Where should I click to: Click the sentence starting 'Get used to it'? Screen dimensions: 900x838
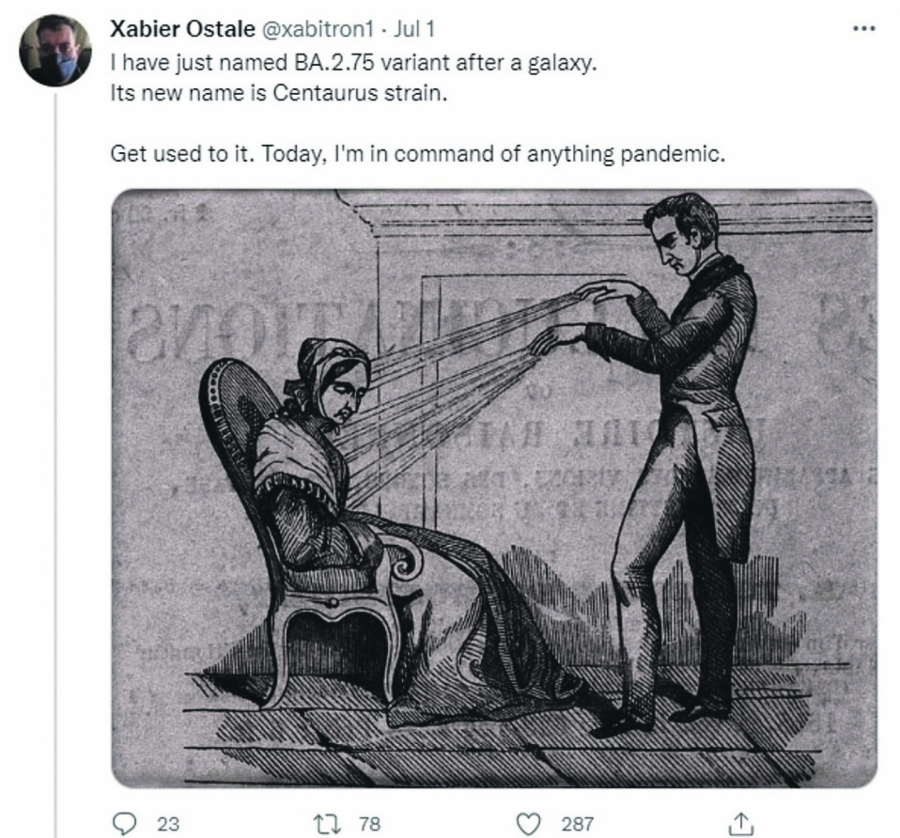417,154
